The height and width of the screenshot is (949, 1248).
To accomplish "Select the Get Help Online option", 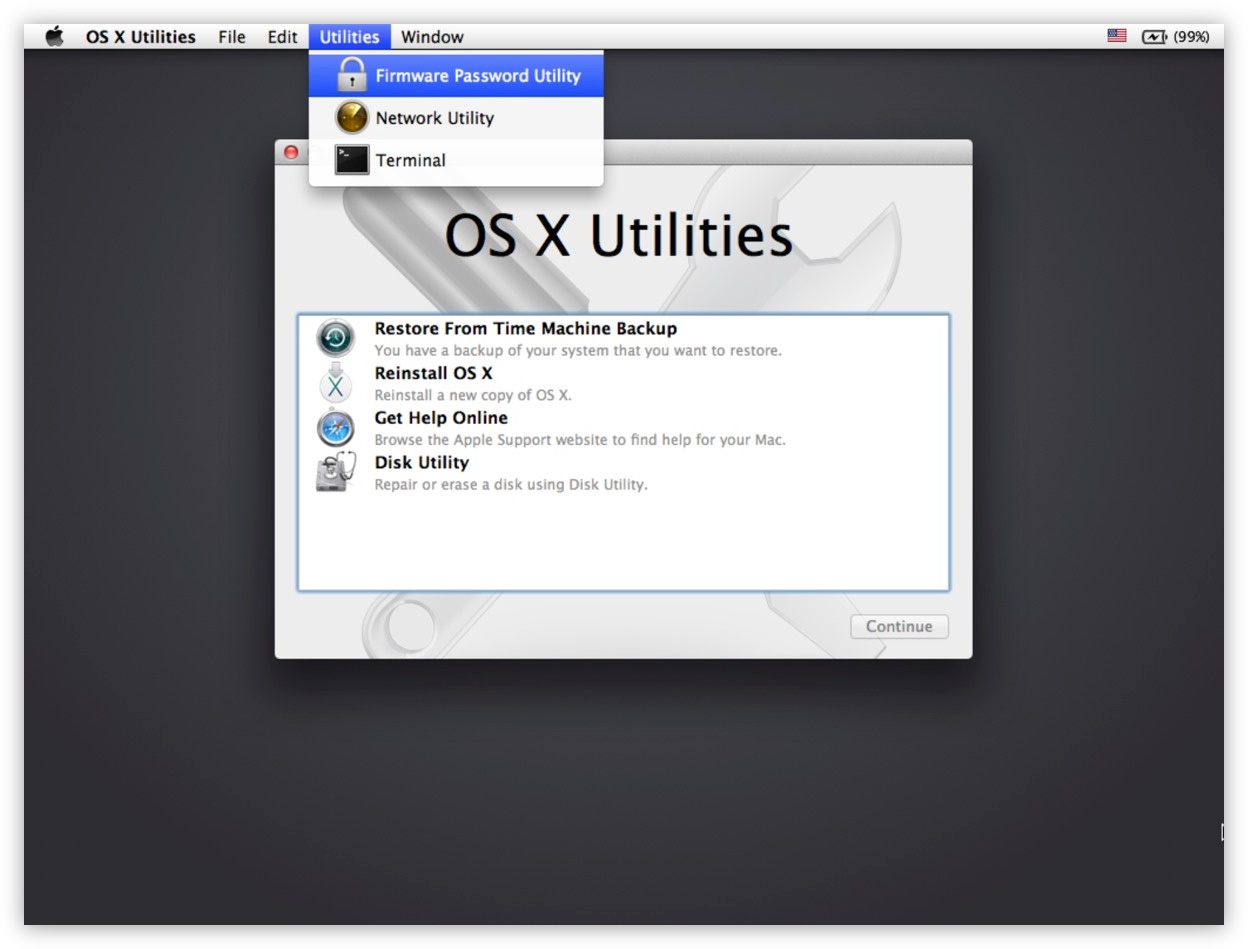I will (623, 428).
